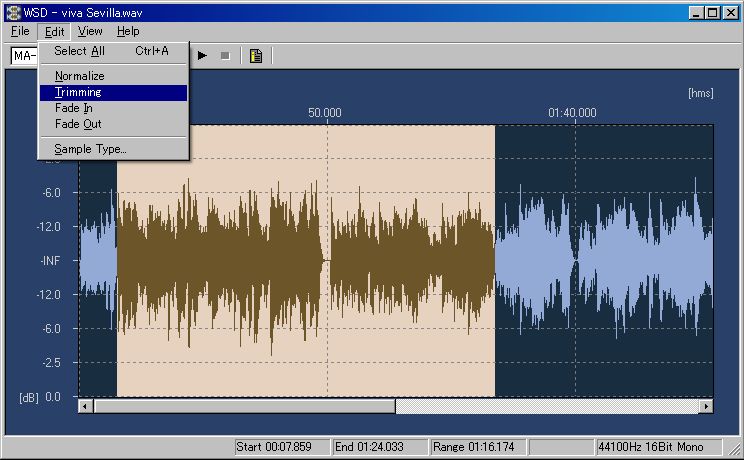Click the End 01:24.033 status field
Image resolution: width=744 pixels, height=460 pixels.
(380, 447)
